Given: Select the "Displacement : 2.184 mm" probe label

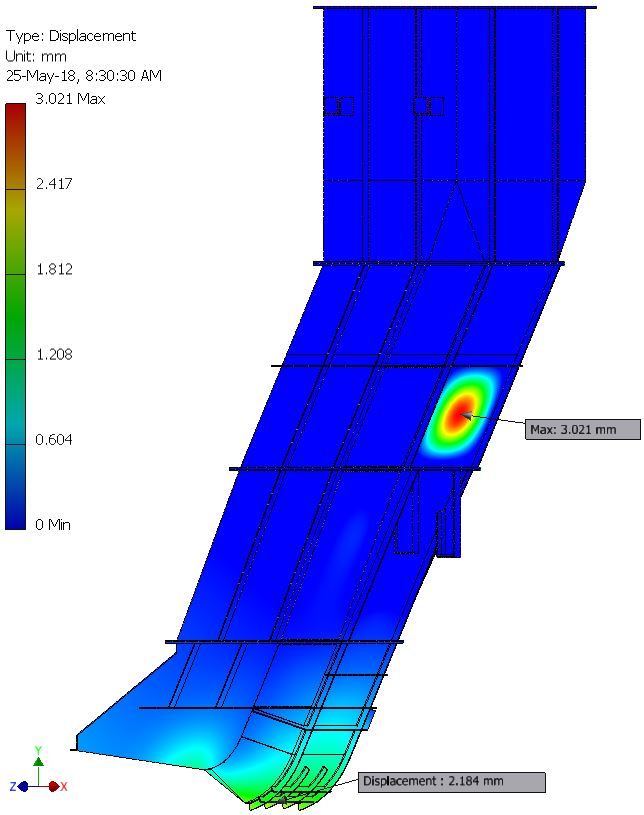Looking at the screenshot, I should pyautogui.click(x=452, y=782).
